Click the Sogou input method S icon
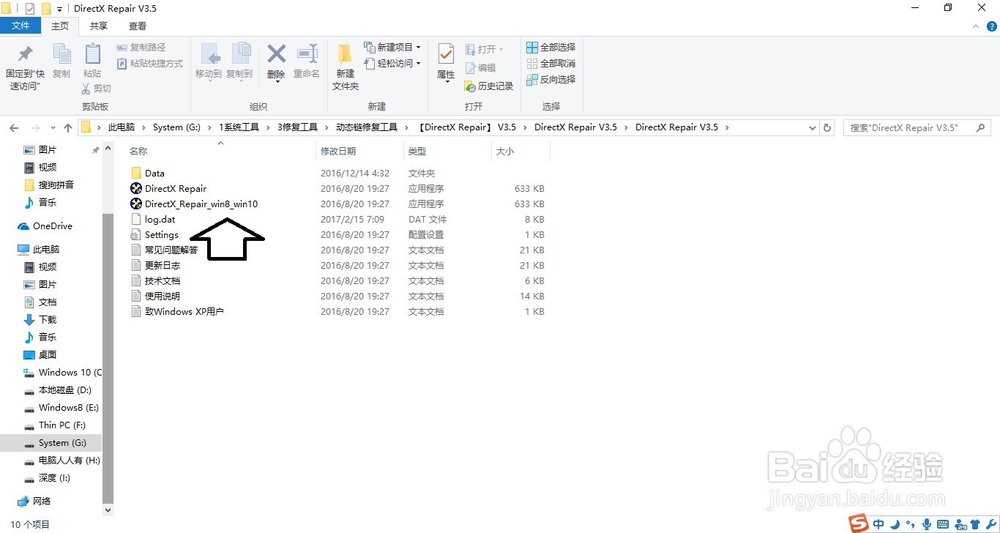 pyautogui.click(x=860, y=524)
